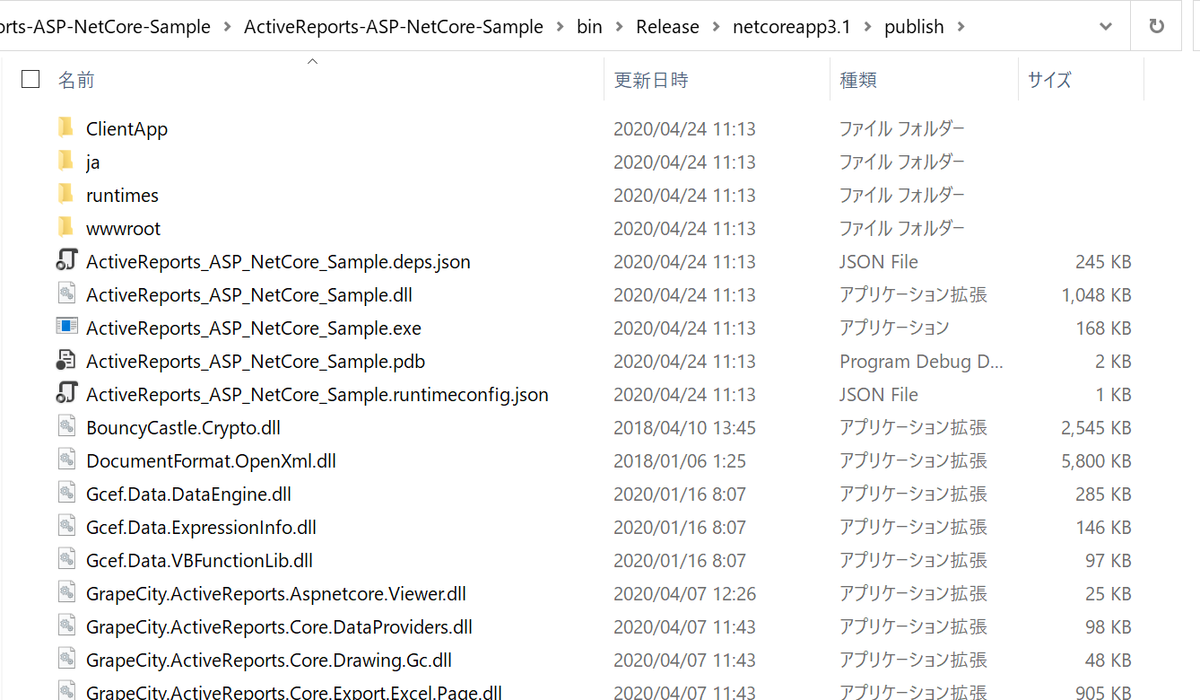Image resolution: width=1200 pixels, height=700 pixels.
Task: Click the Aspnetcore.Viewer.dll file icon
Action: (66, 593)
